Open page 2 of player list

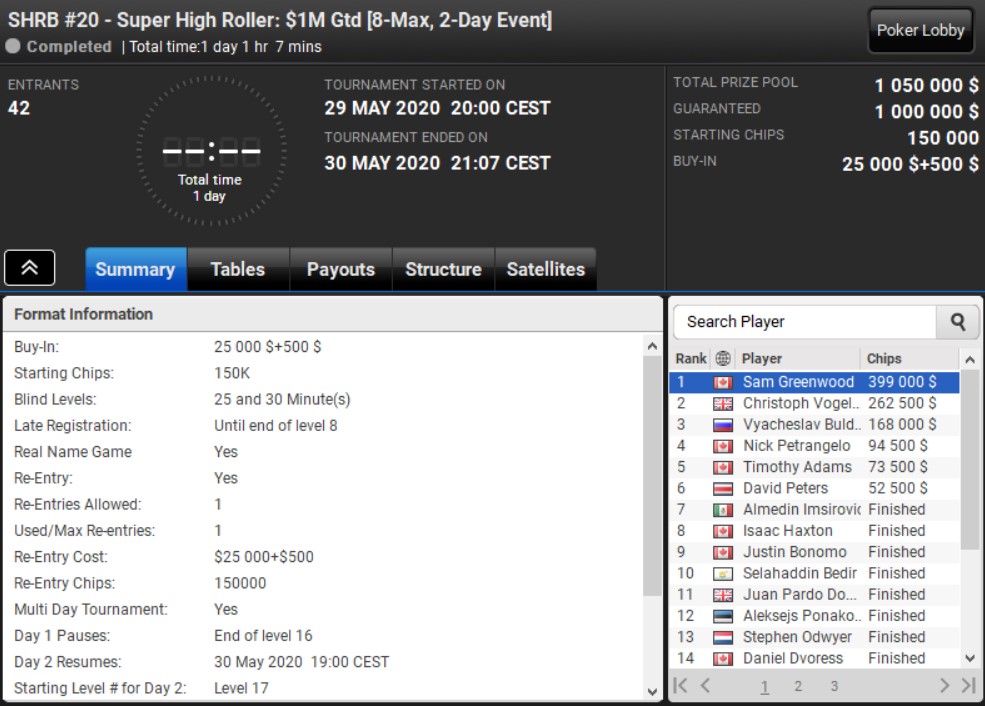point(798,686)
